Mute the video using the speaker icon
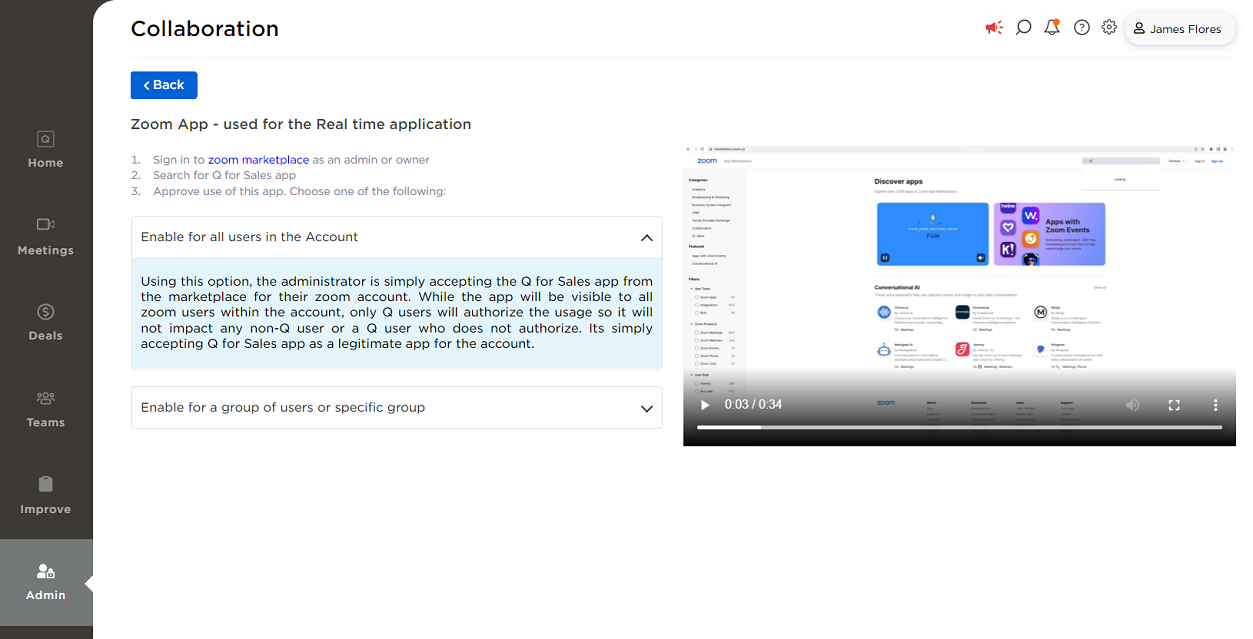1253x639 pixels. tap(1133, 405)
